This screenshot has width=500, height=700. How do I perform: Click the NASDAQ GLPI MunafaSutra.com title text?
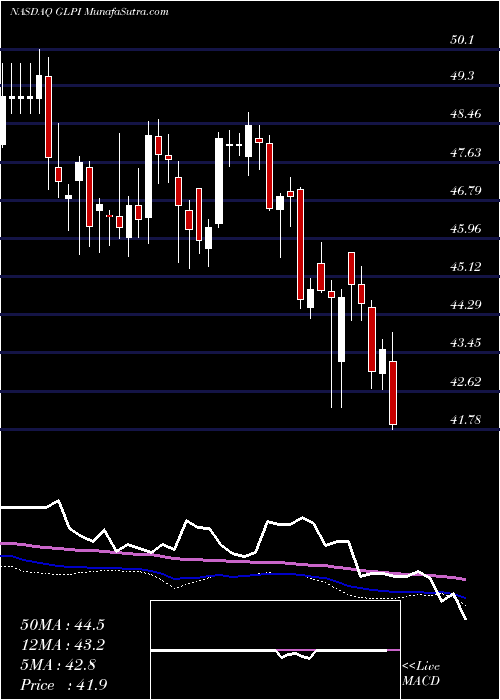[x=89, y=12]
